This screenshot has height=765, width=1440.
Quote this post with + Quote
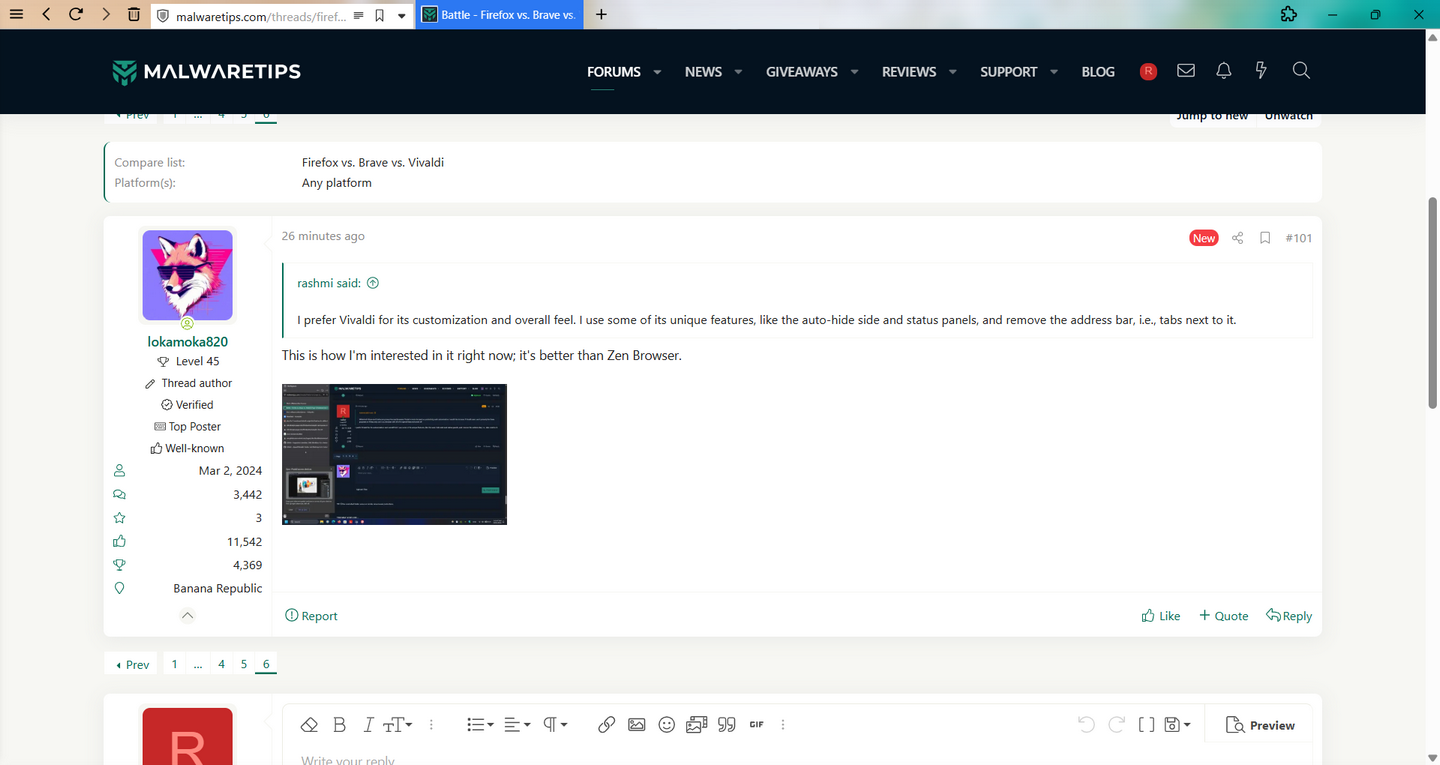pyautogui.click(x=1224, y=616)
